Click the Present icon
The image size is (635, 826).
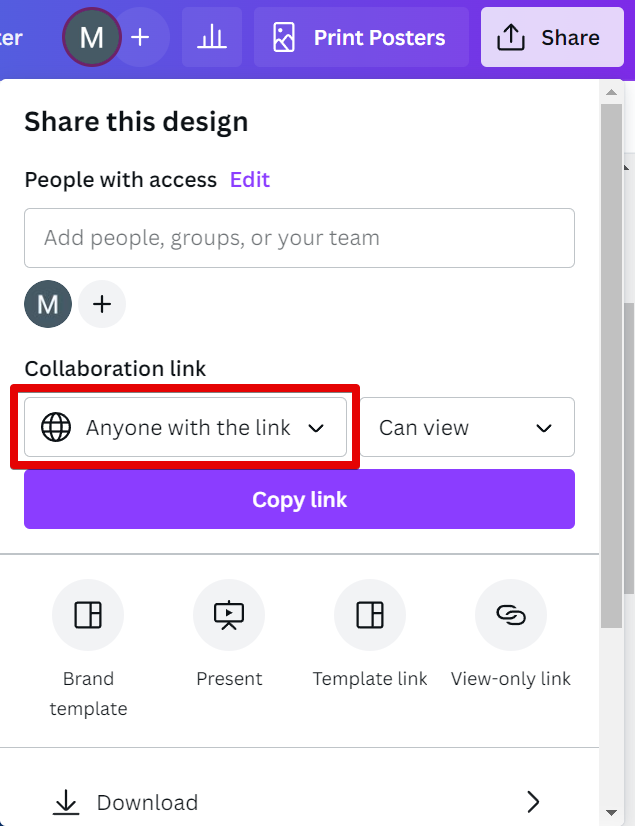229,615
